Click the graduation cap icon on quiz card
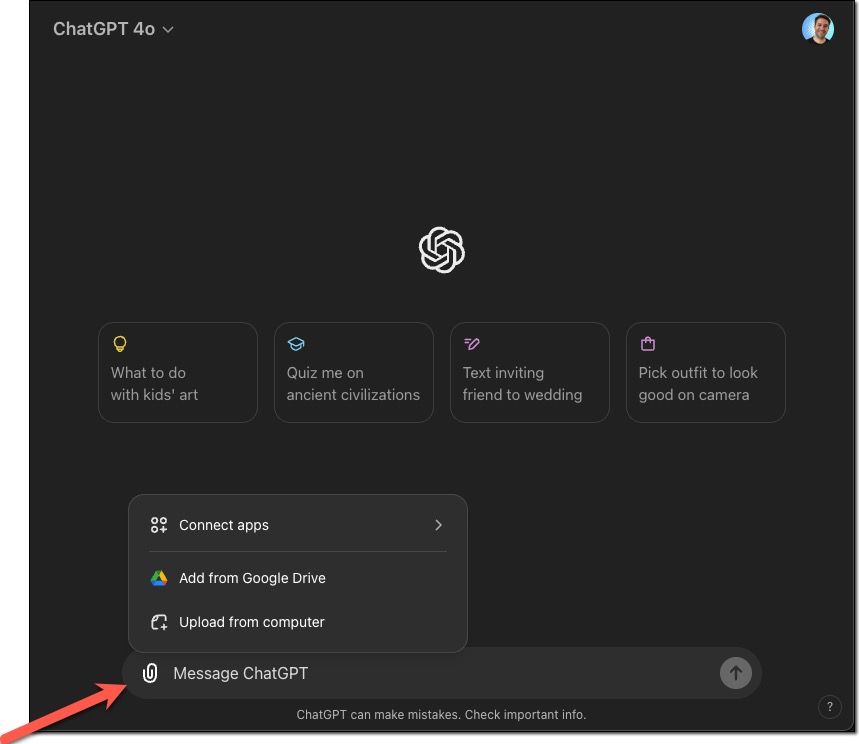This screenshot has height=744, width=859. (296, 344)
